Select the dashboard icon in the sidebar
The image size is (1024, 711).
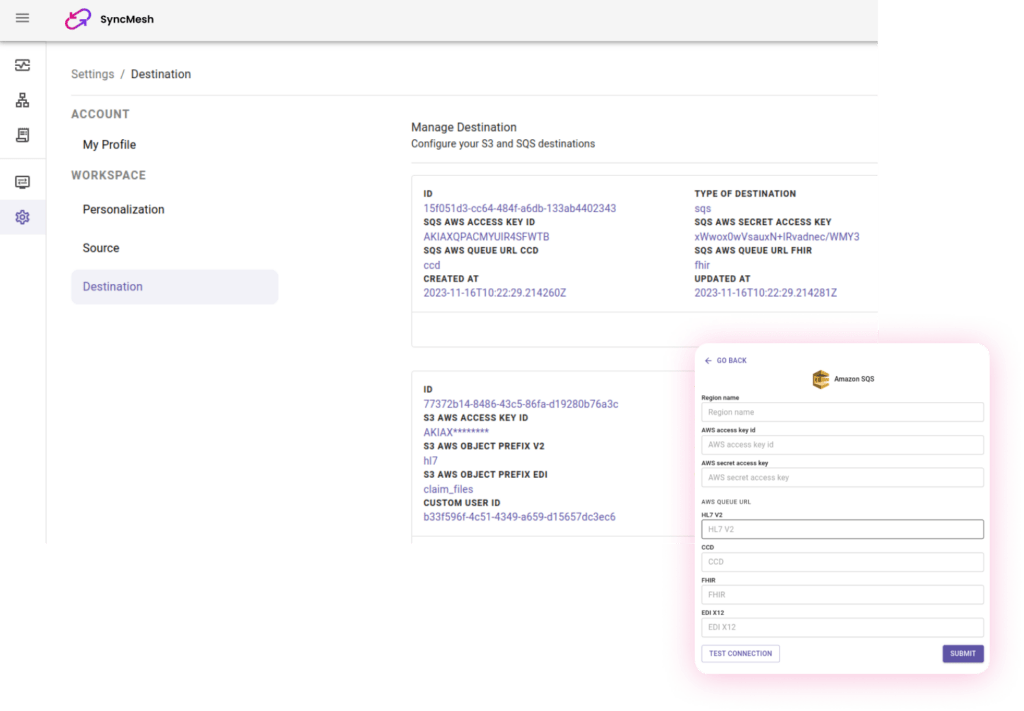(x=20, y=64)
